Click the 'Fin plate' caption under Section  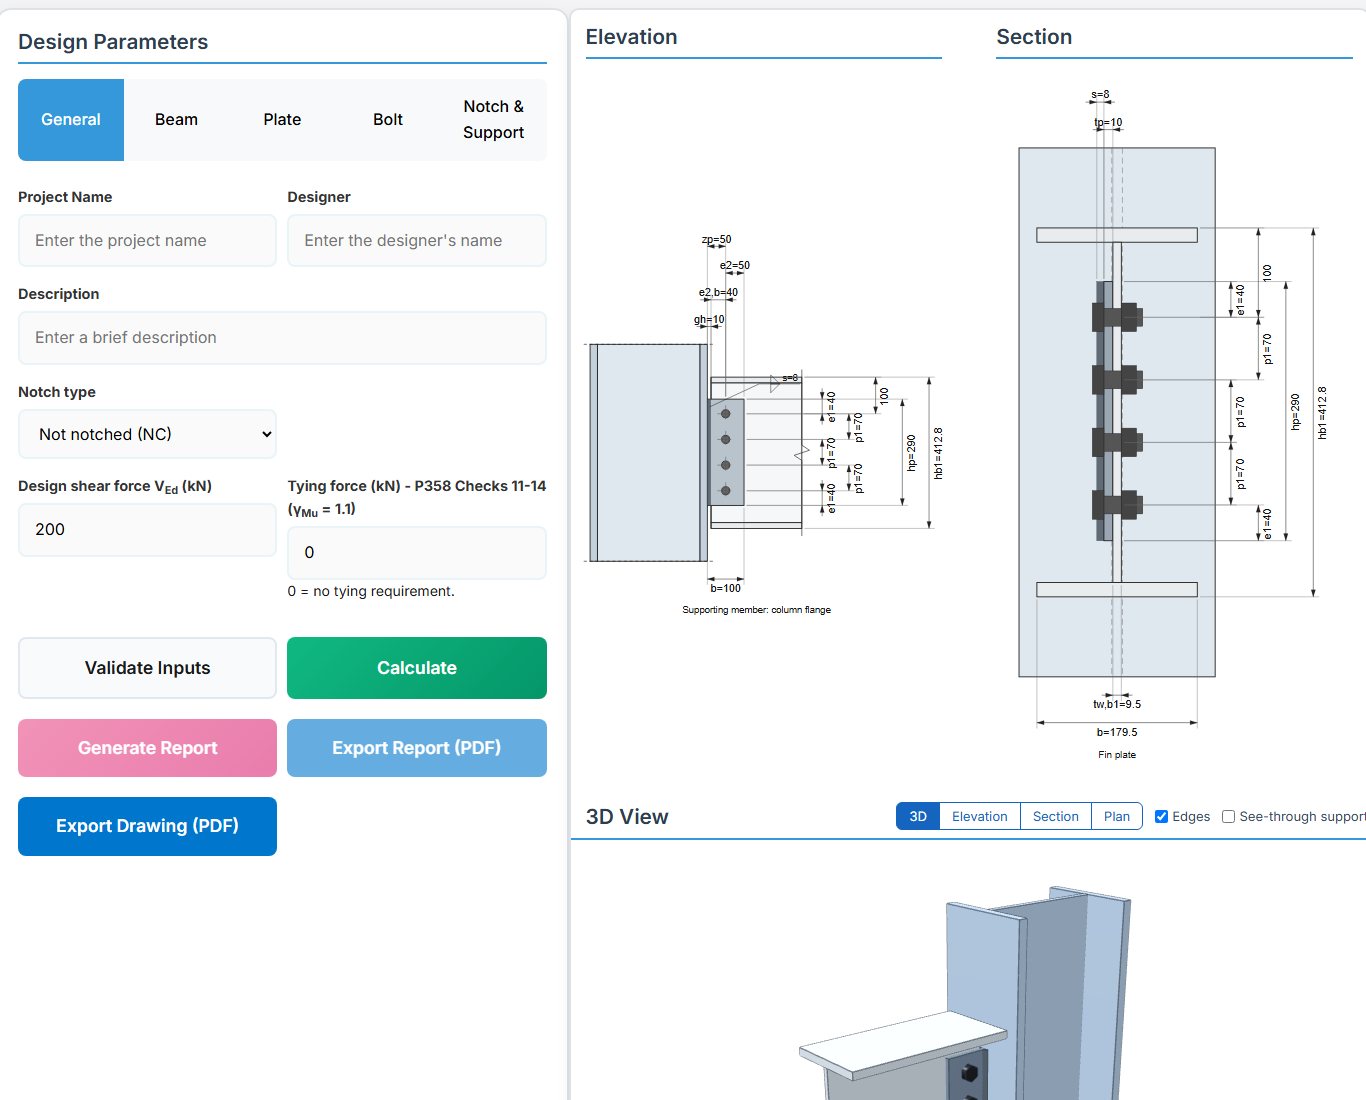[1117, 755]
